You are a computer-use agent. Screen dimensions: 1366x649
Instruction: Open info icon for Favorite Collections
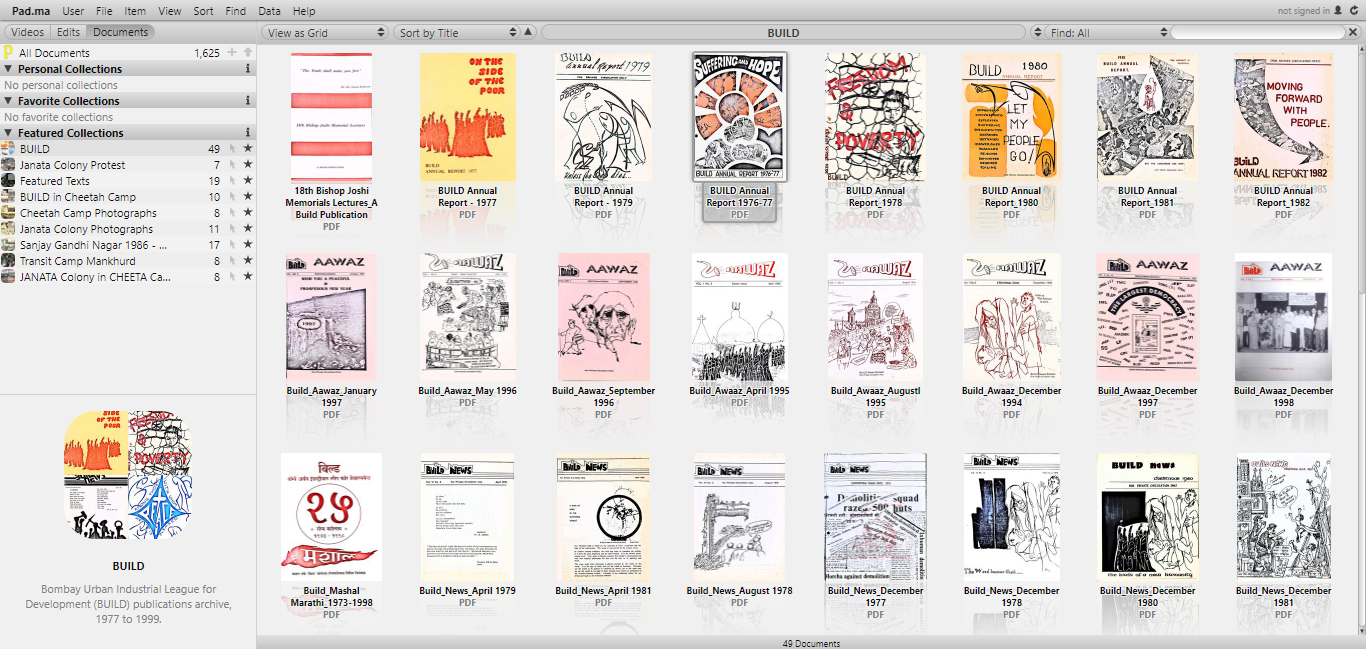click(x=248, y=101)
